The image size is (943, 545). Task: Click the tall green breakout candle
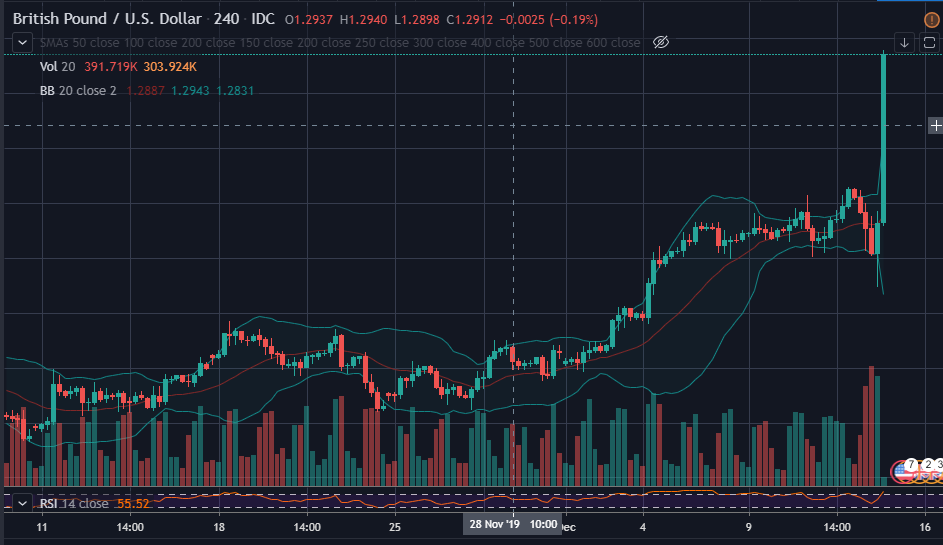coord(883,138)
